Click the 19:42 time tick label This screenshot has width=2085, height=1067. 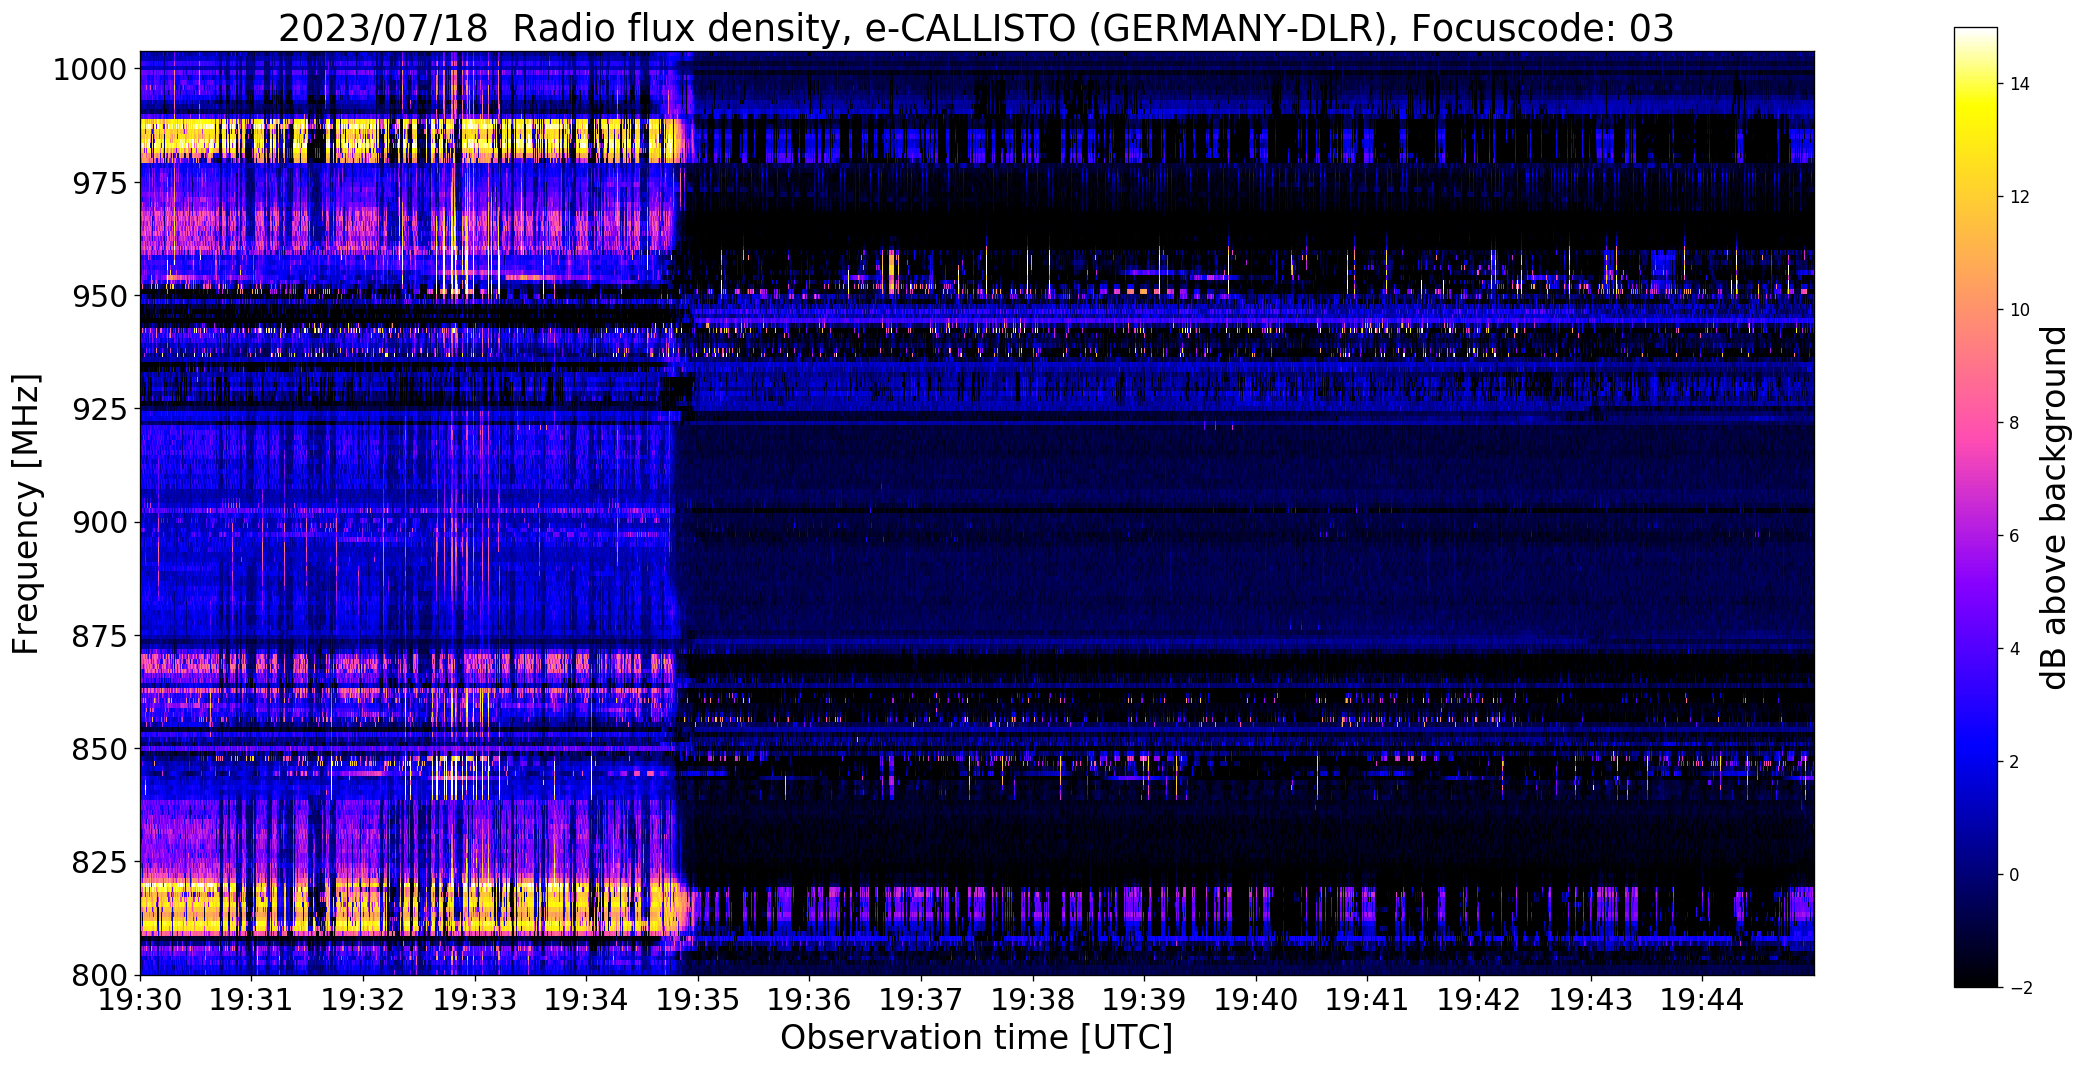(1480, 999)
